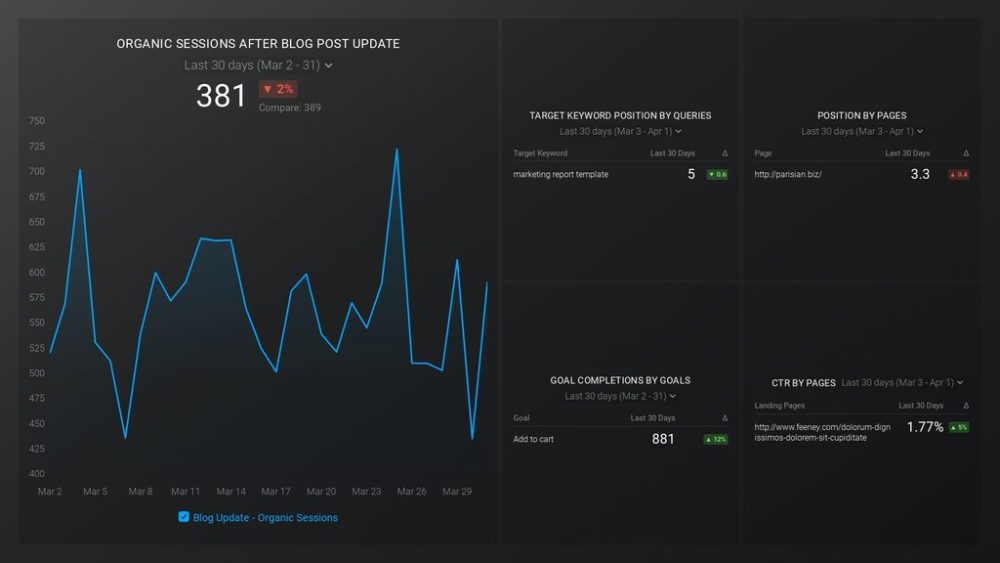Click the Organic Sessions After Blog Post Update title
Screen dimensions: 1000x563
258,44
